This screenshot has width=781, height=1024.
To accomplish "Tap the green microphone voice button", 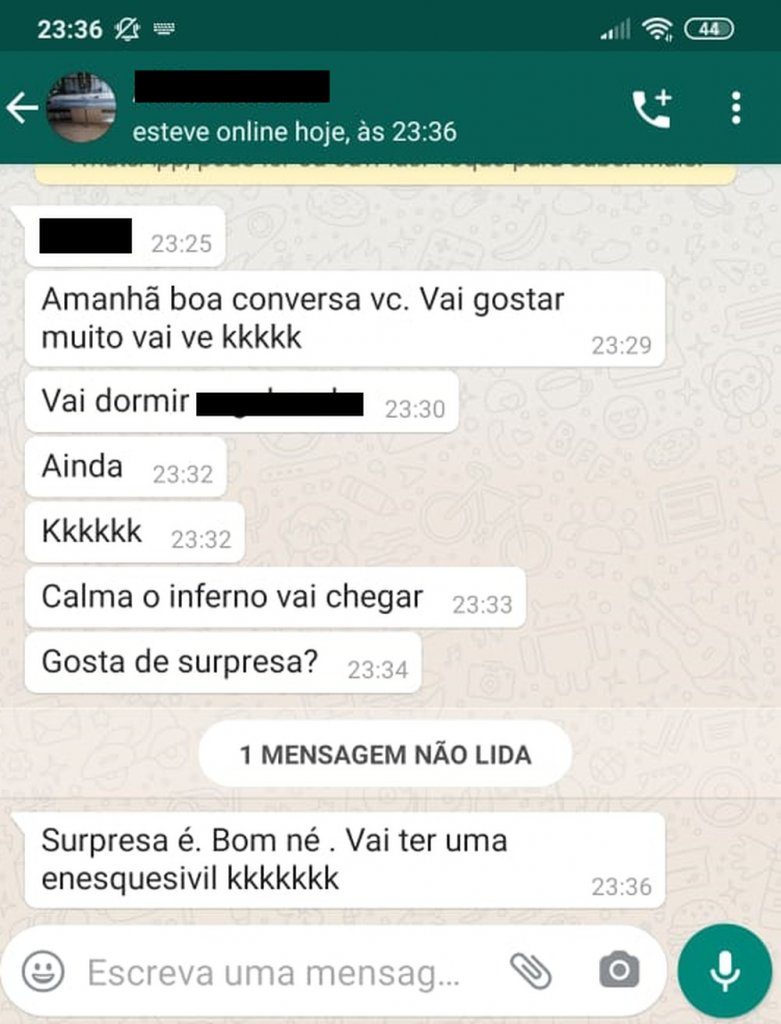I will (725, 971).
